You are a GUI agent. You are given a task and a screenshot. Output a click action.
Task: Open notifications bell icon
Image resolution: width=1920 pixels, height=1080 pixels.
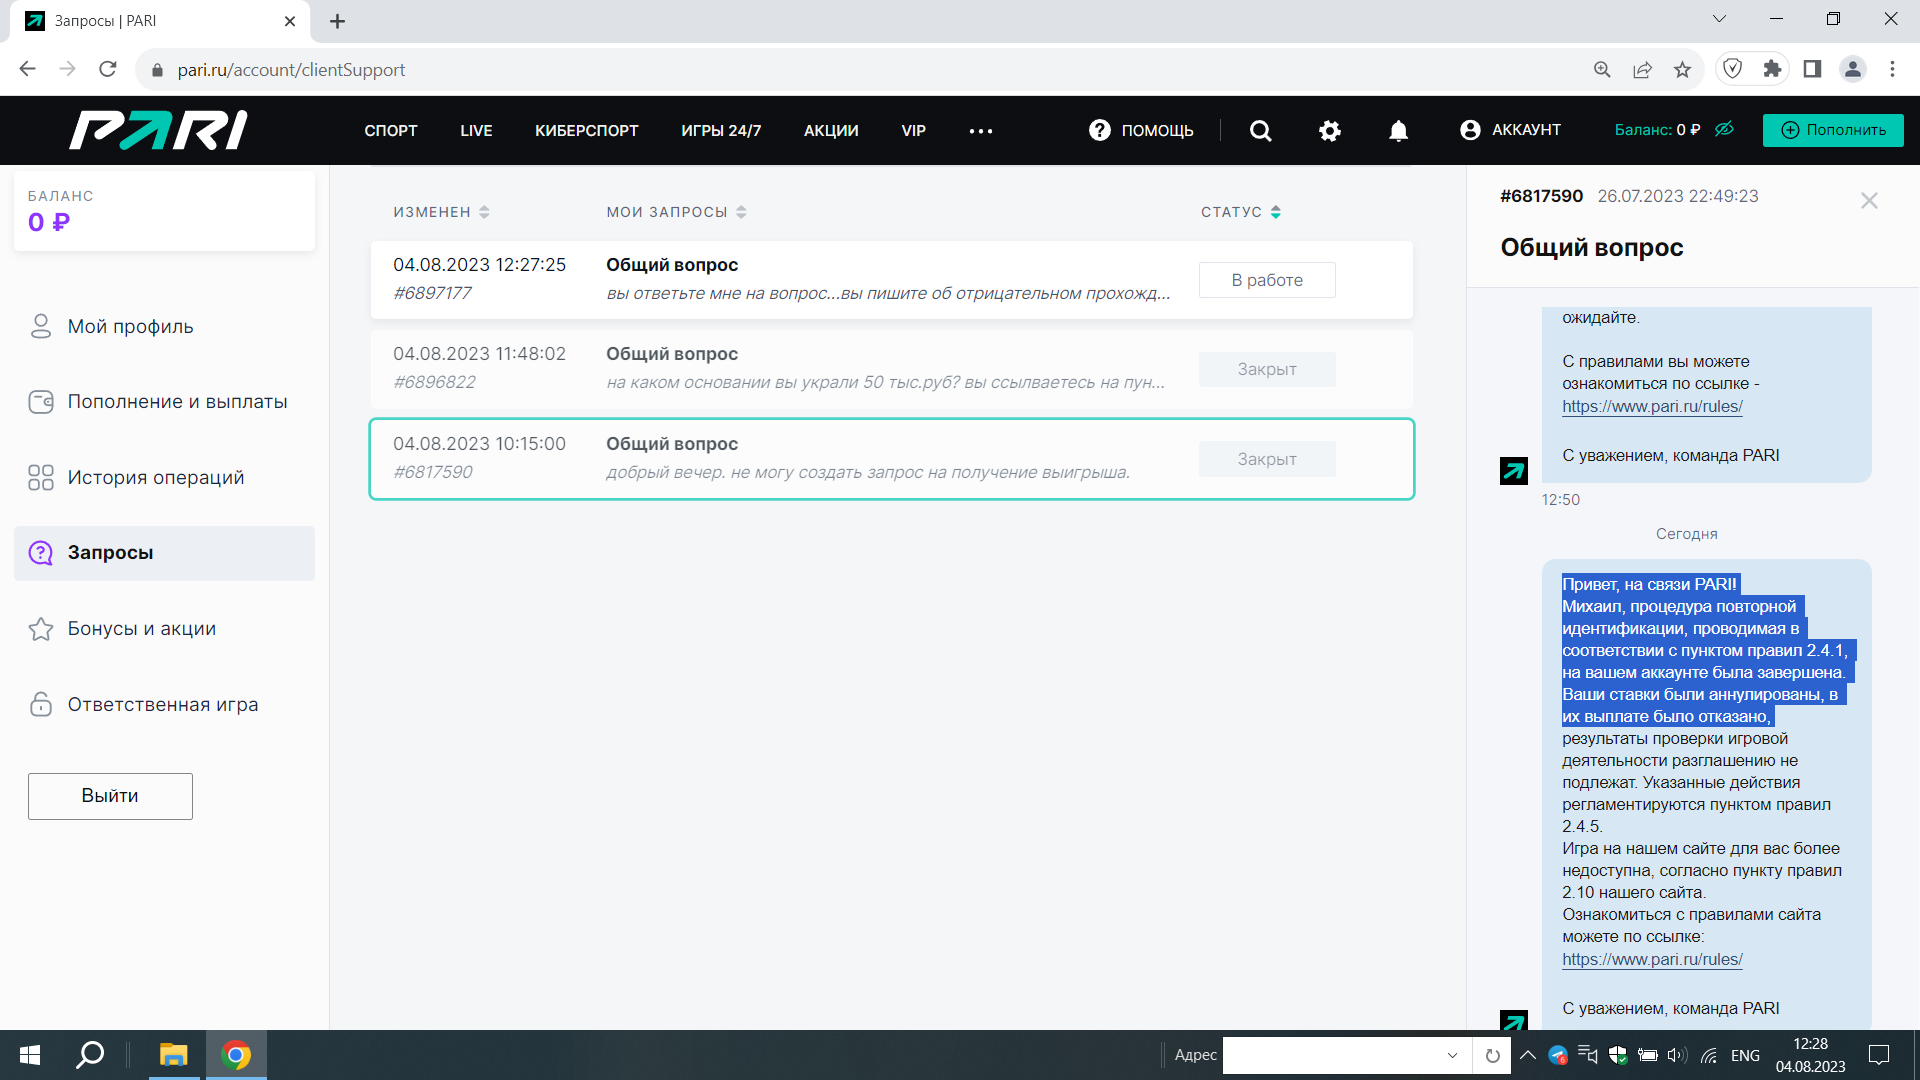pos(1398,131)
